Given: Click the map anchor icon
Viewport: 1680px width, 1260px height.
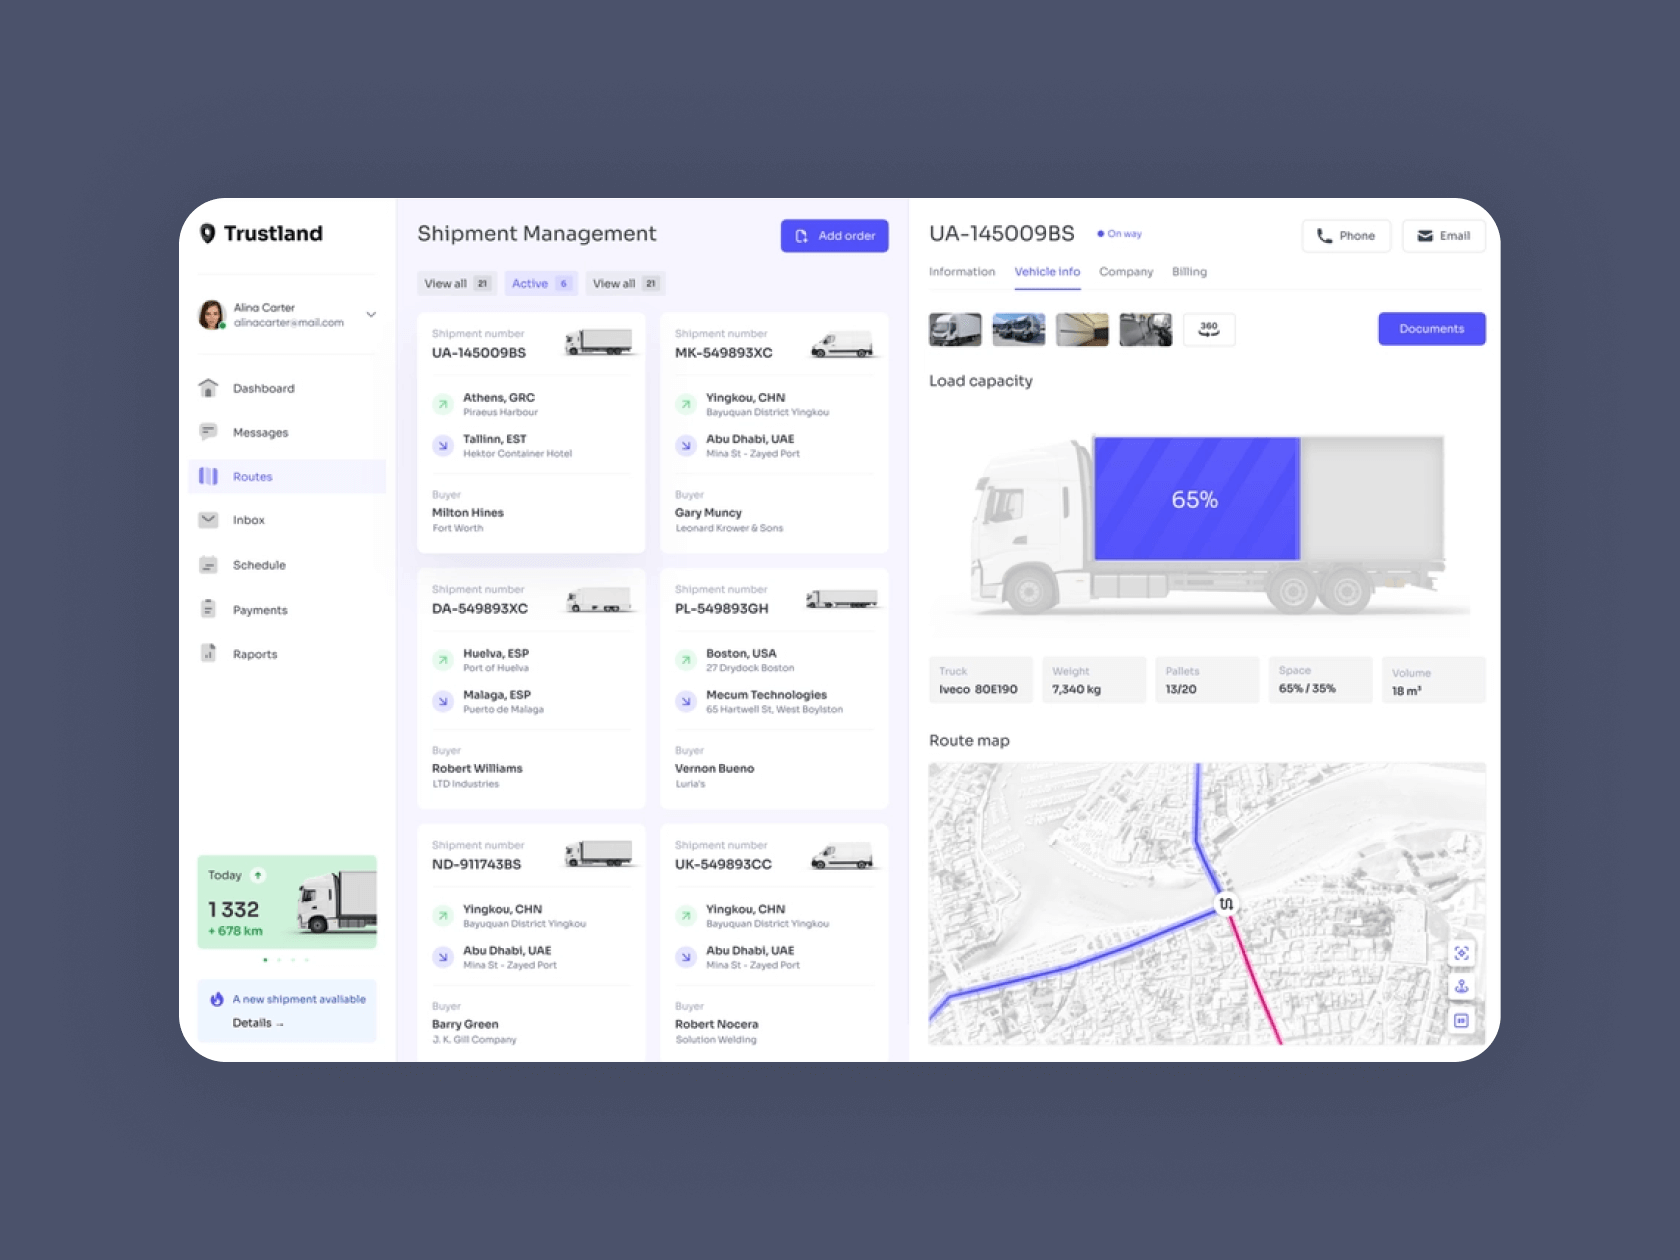Looking at the screenshot, I should click(x=1461, y=987).
